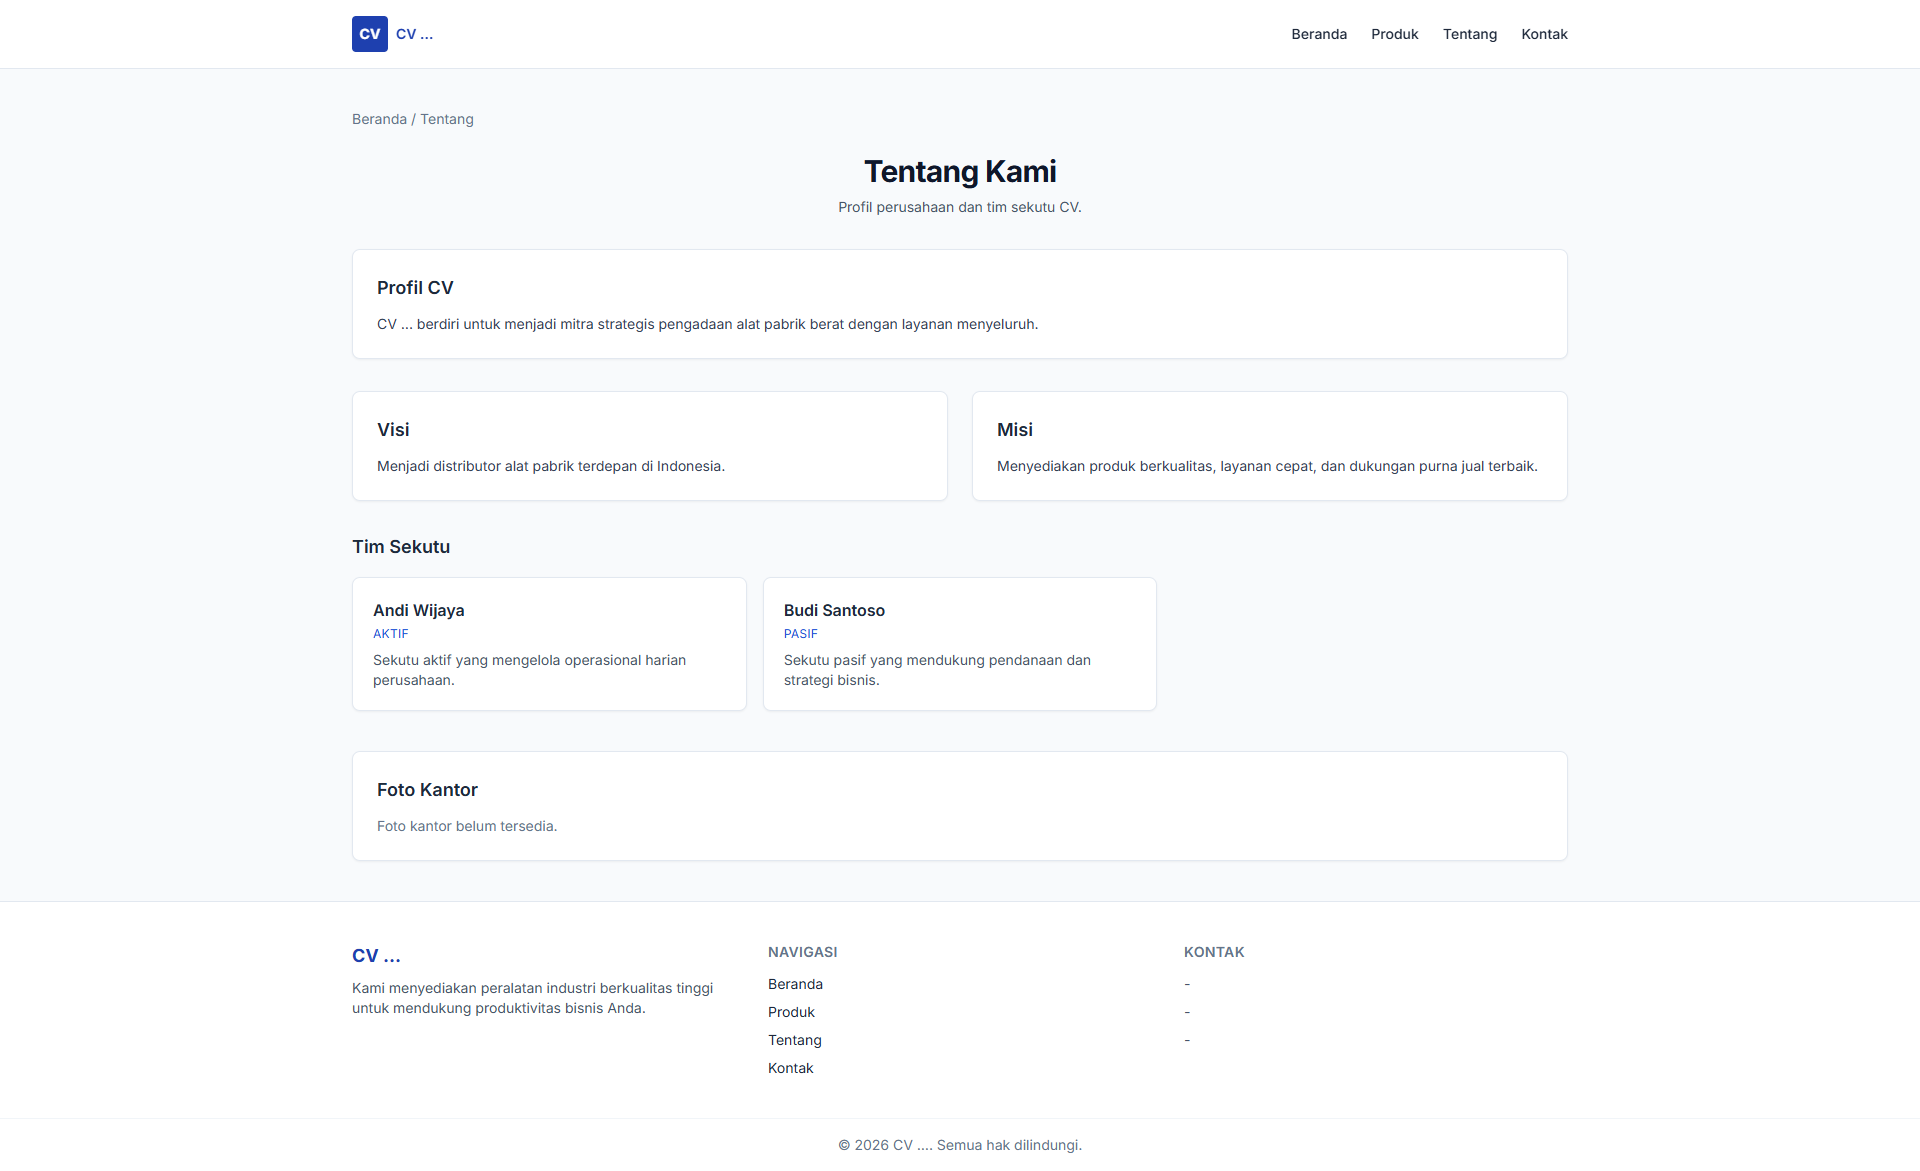This screenshot has width=1920, height=1171.
Task: Open Produk link in footer navigation
Action: coord(791,1012)
